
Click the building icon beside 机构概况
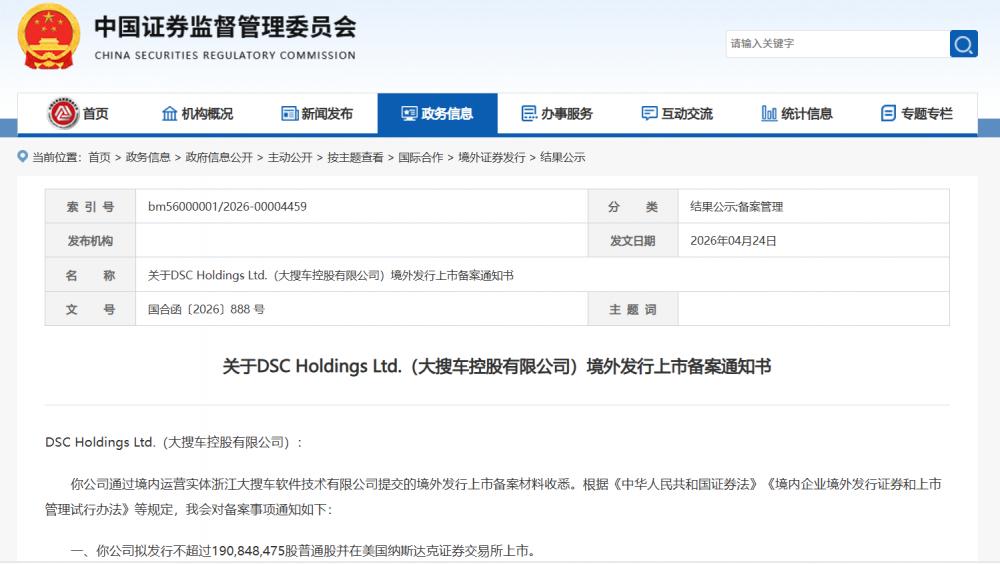[x=169, y=114]
